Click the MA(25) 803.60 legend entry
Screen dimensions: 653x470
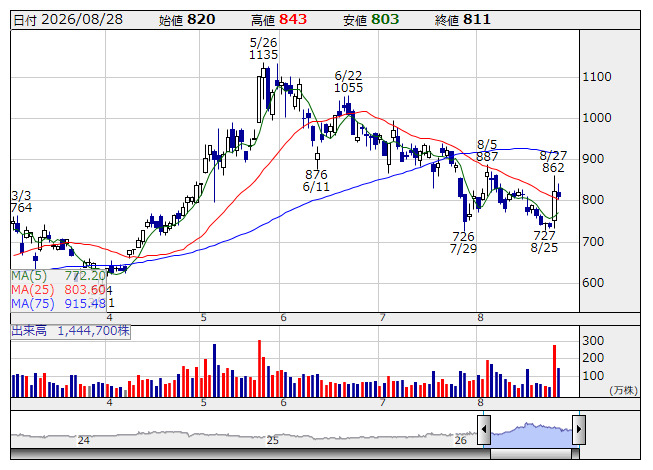pos(59,290)
